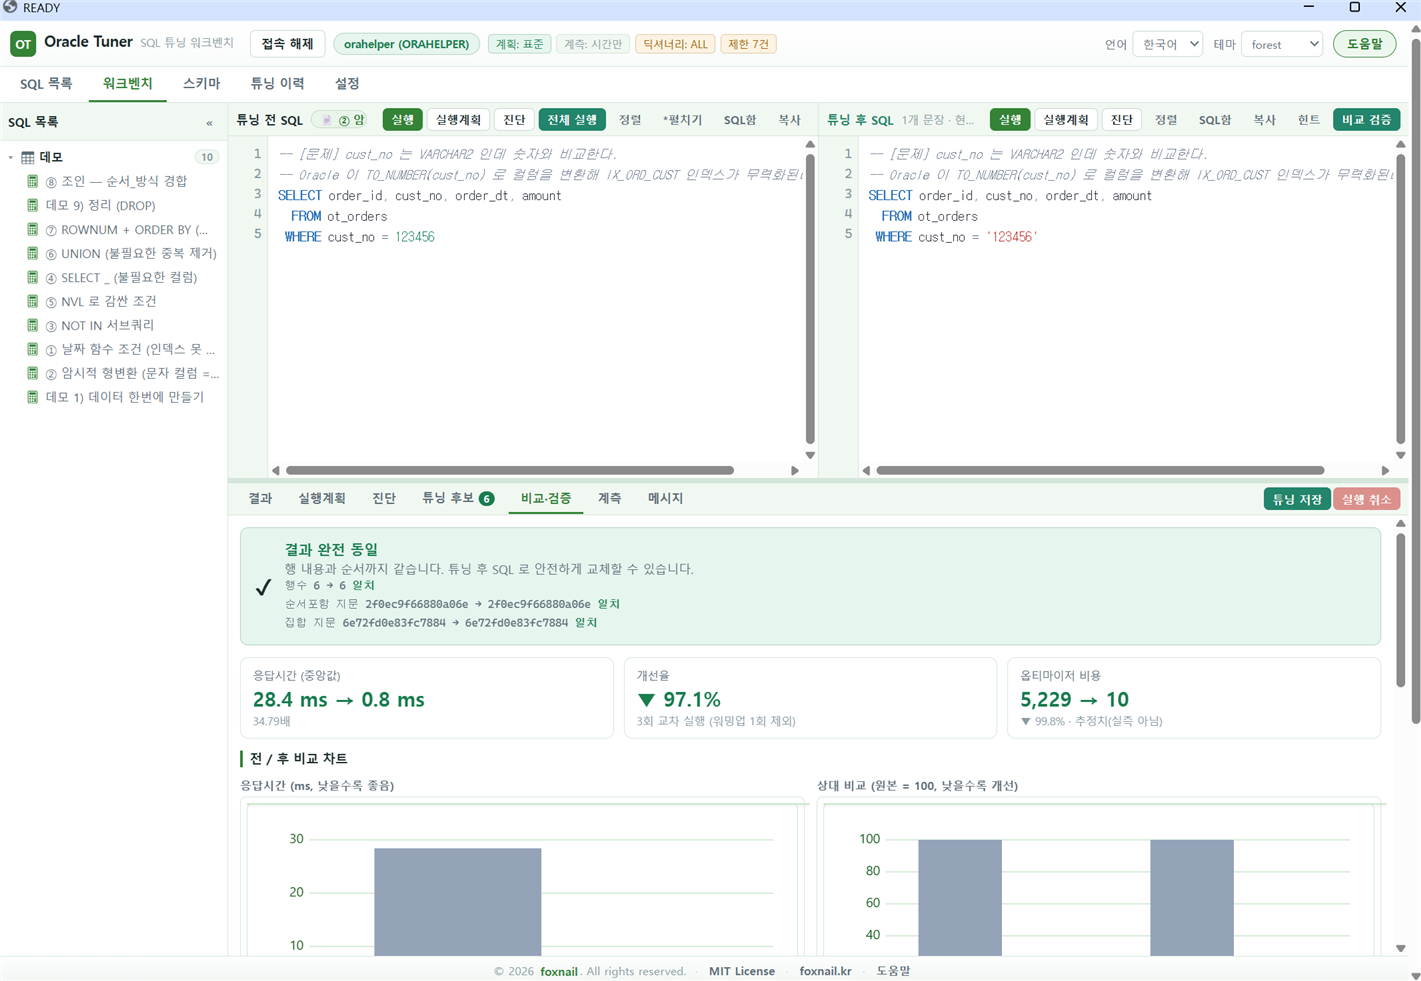Click *펼치기 in before-SQL toolbar
Image resolution: width=1421 pixels, height=981 pixels.
pyautogui.click(x=682, y=120)
